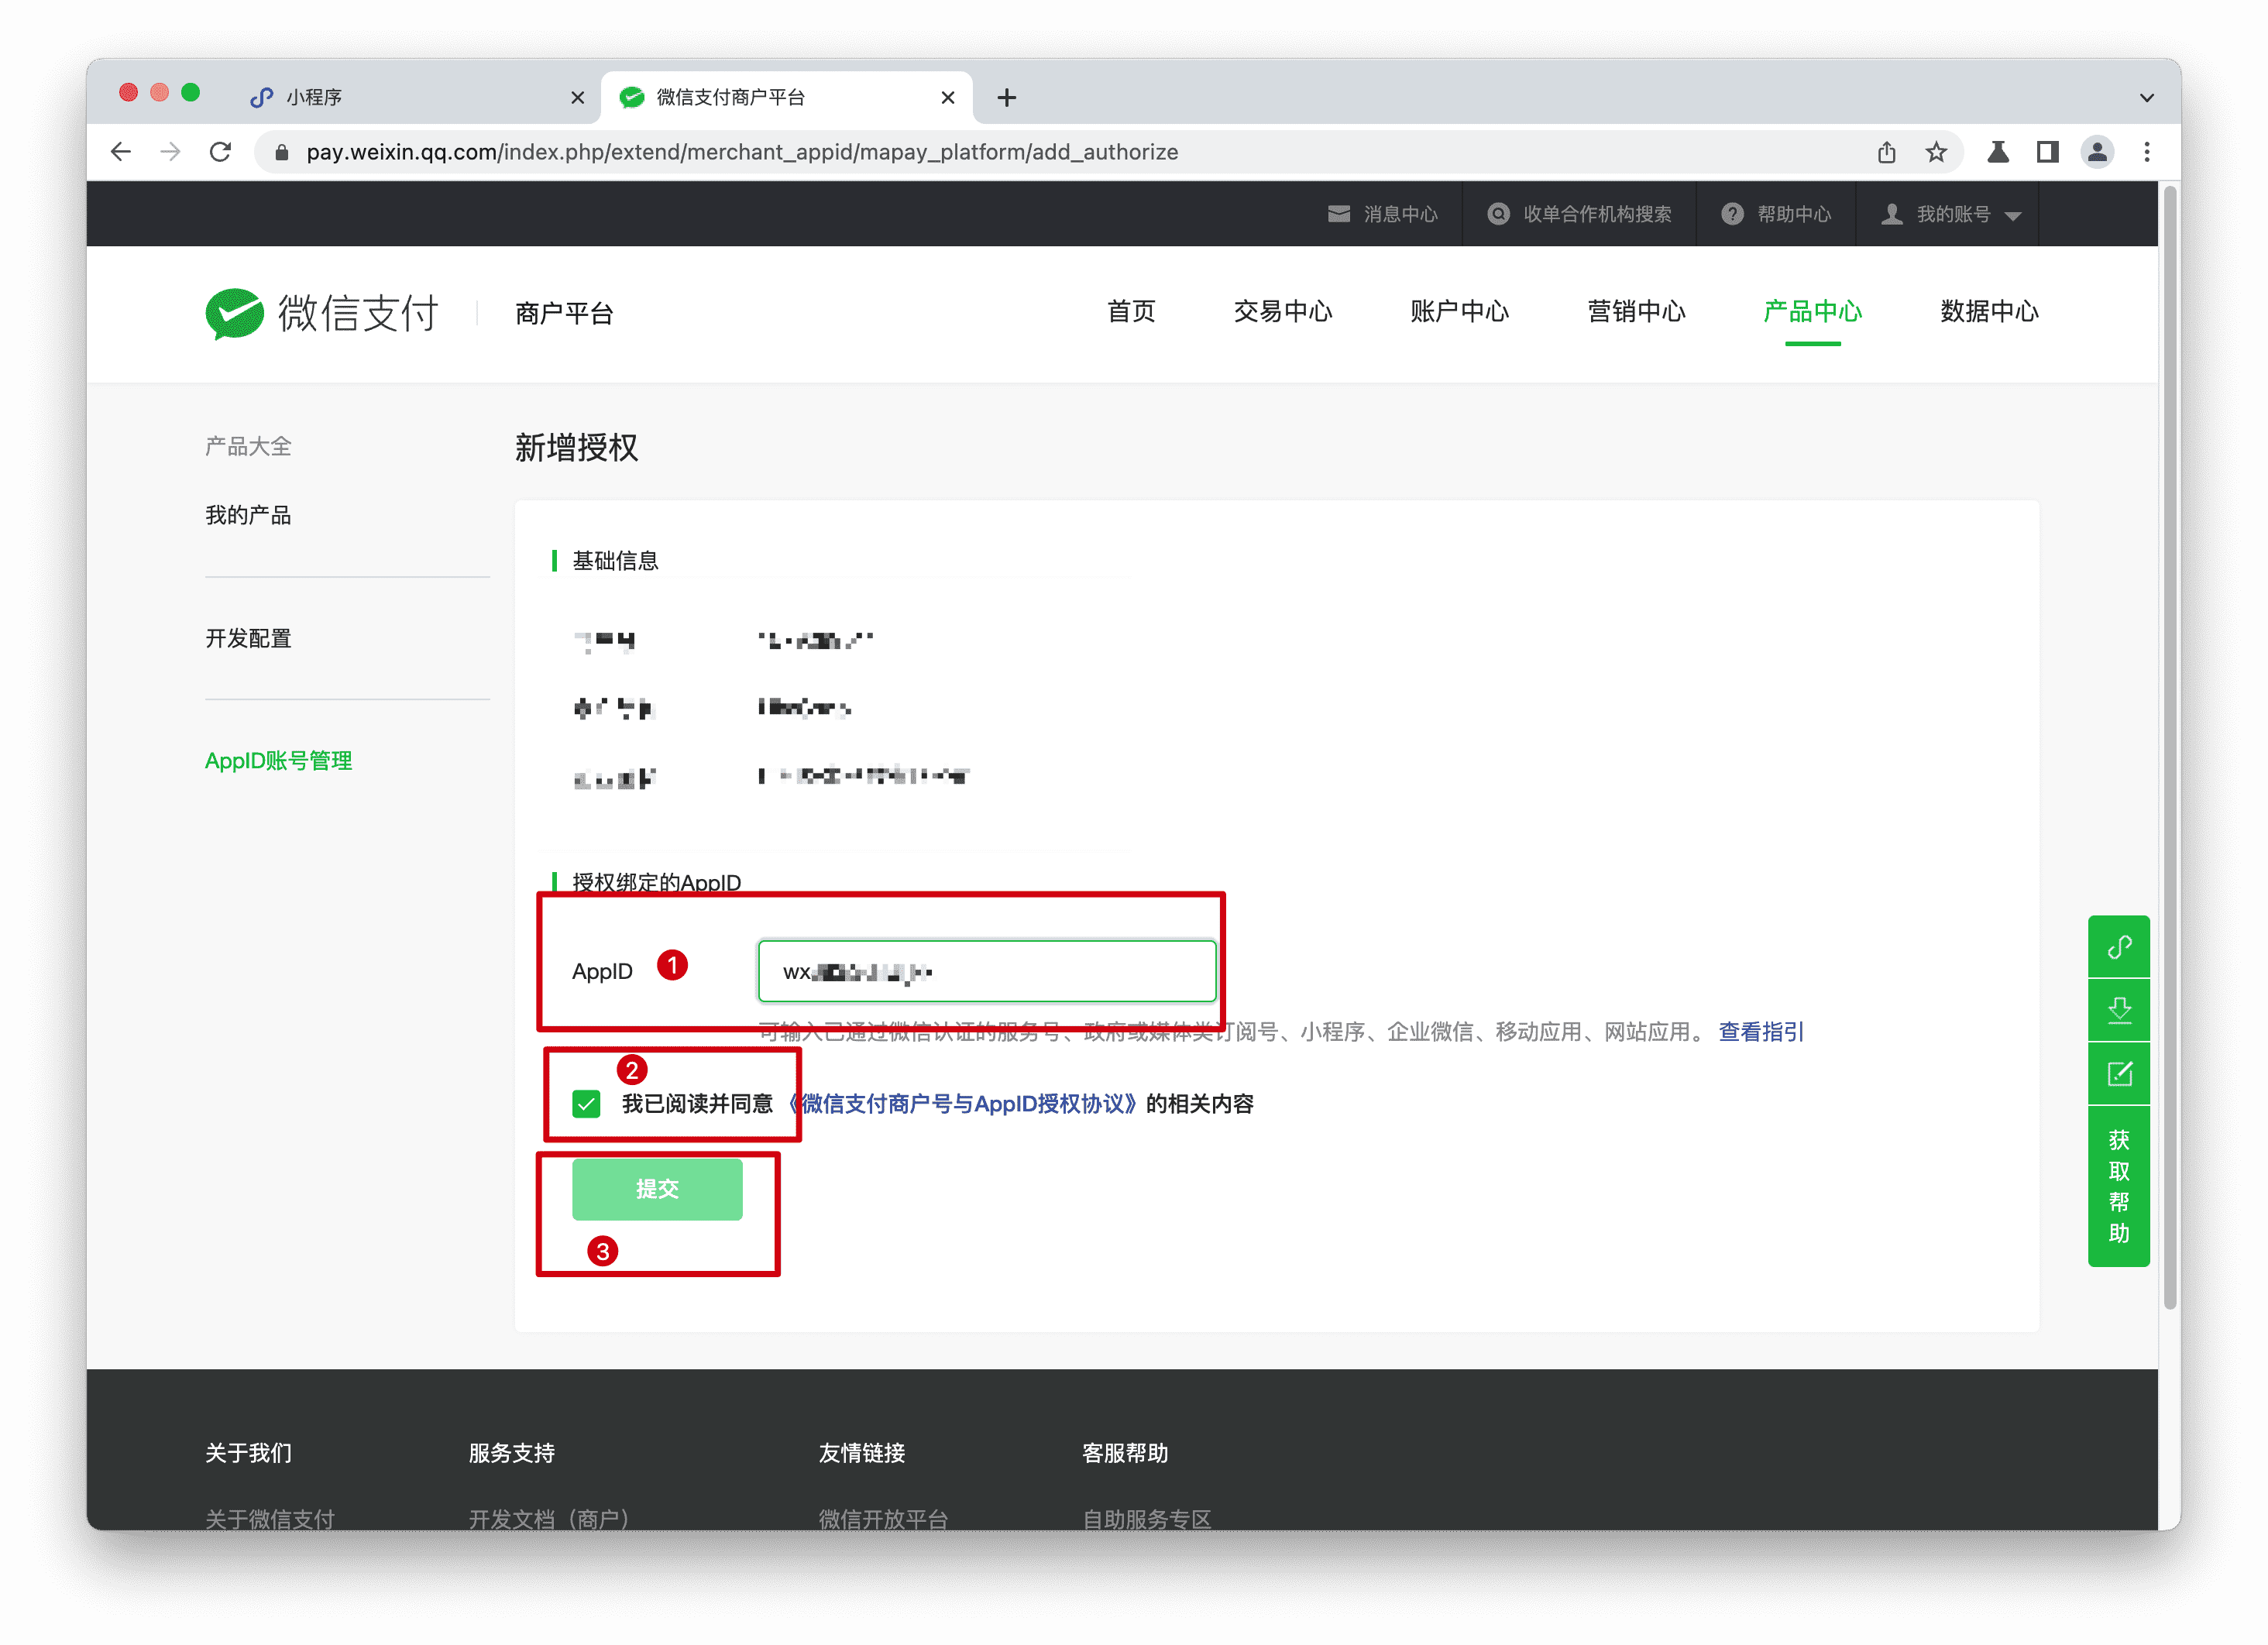
Task: Click the 收单合作机构搜索 magnifier icon
Action: point(1498,214)
